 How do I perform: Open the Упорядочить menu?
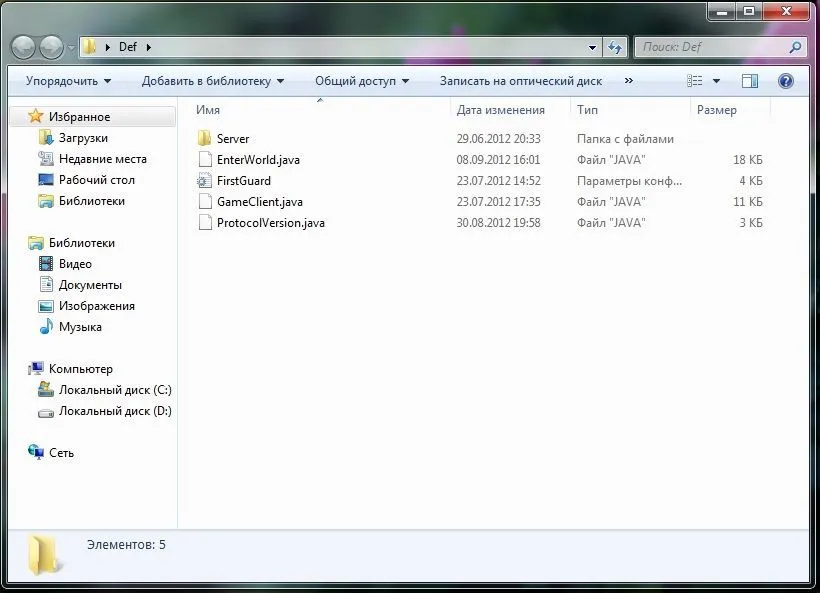(69, 81)
